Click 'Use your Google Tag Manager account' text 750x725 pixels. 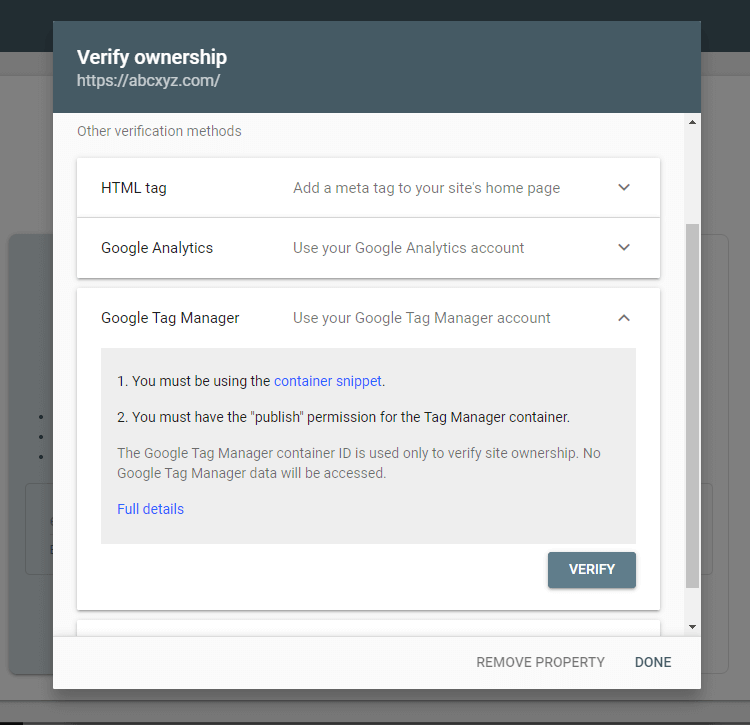[421, 318]
